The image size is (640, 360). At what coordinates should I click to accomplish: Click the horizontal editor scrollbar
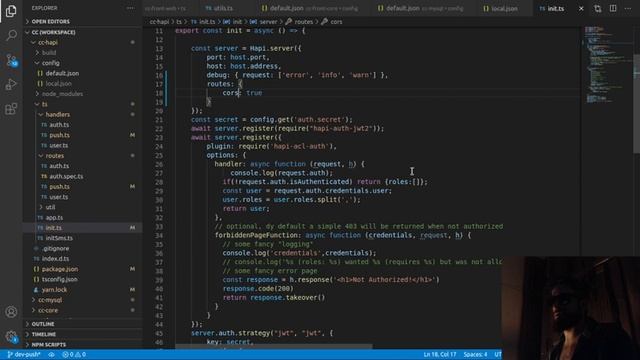[273, 347]
